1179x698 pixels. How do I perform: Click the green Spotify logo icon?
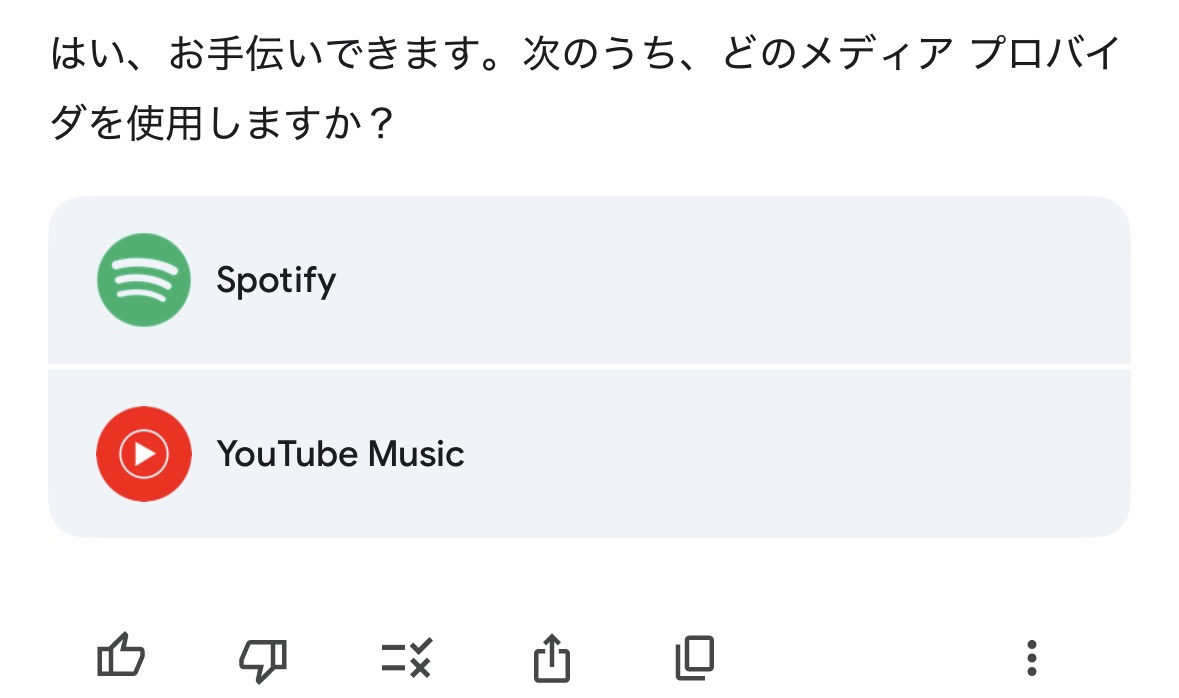click(143, 279)
